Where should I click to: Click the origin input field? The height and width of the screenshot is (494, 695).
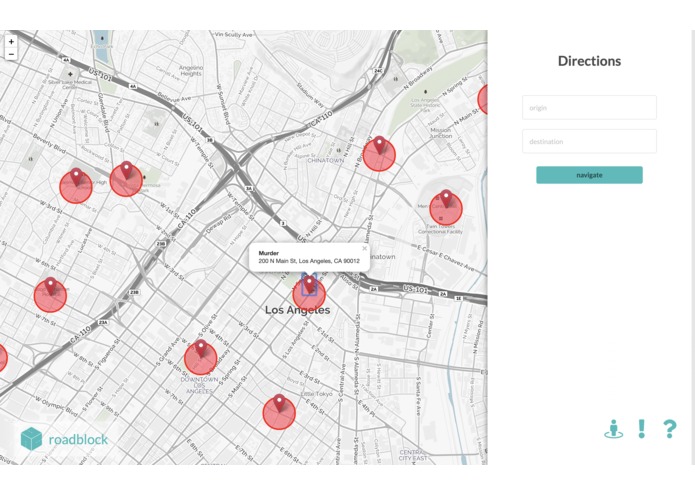tap(589, 108)
